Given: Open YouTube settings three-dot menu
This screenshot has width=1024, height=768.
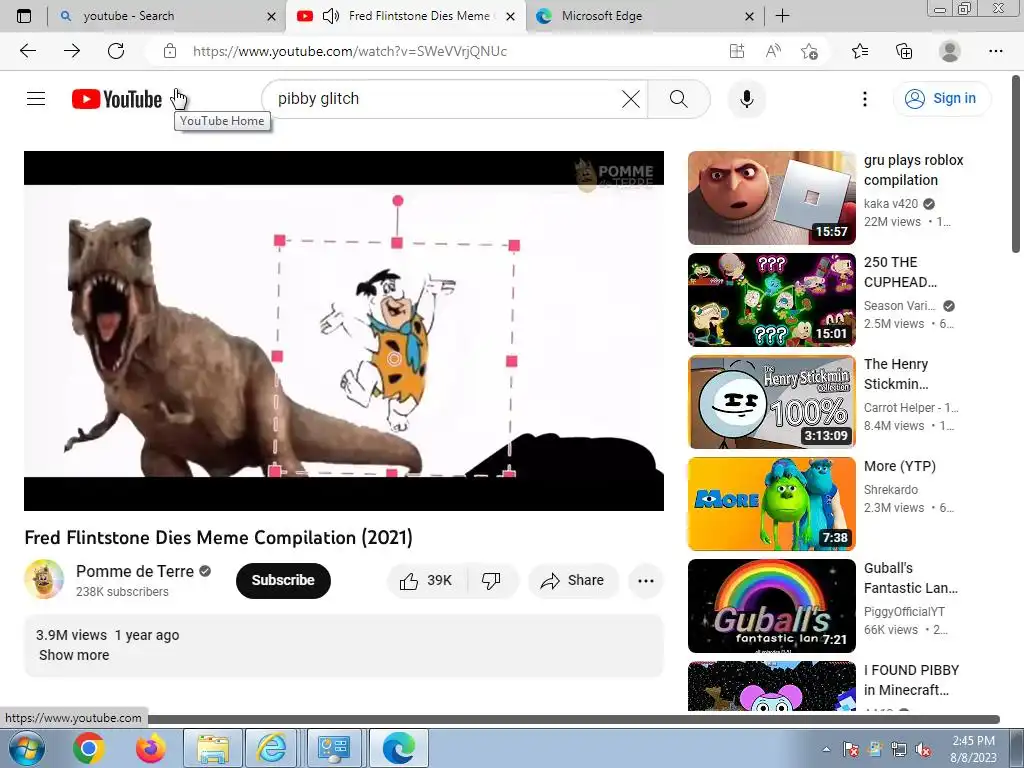Looking at the screenshot, I should point(865,99).
